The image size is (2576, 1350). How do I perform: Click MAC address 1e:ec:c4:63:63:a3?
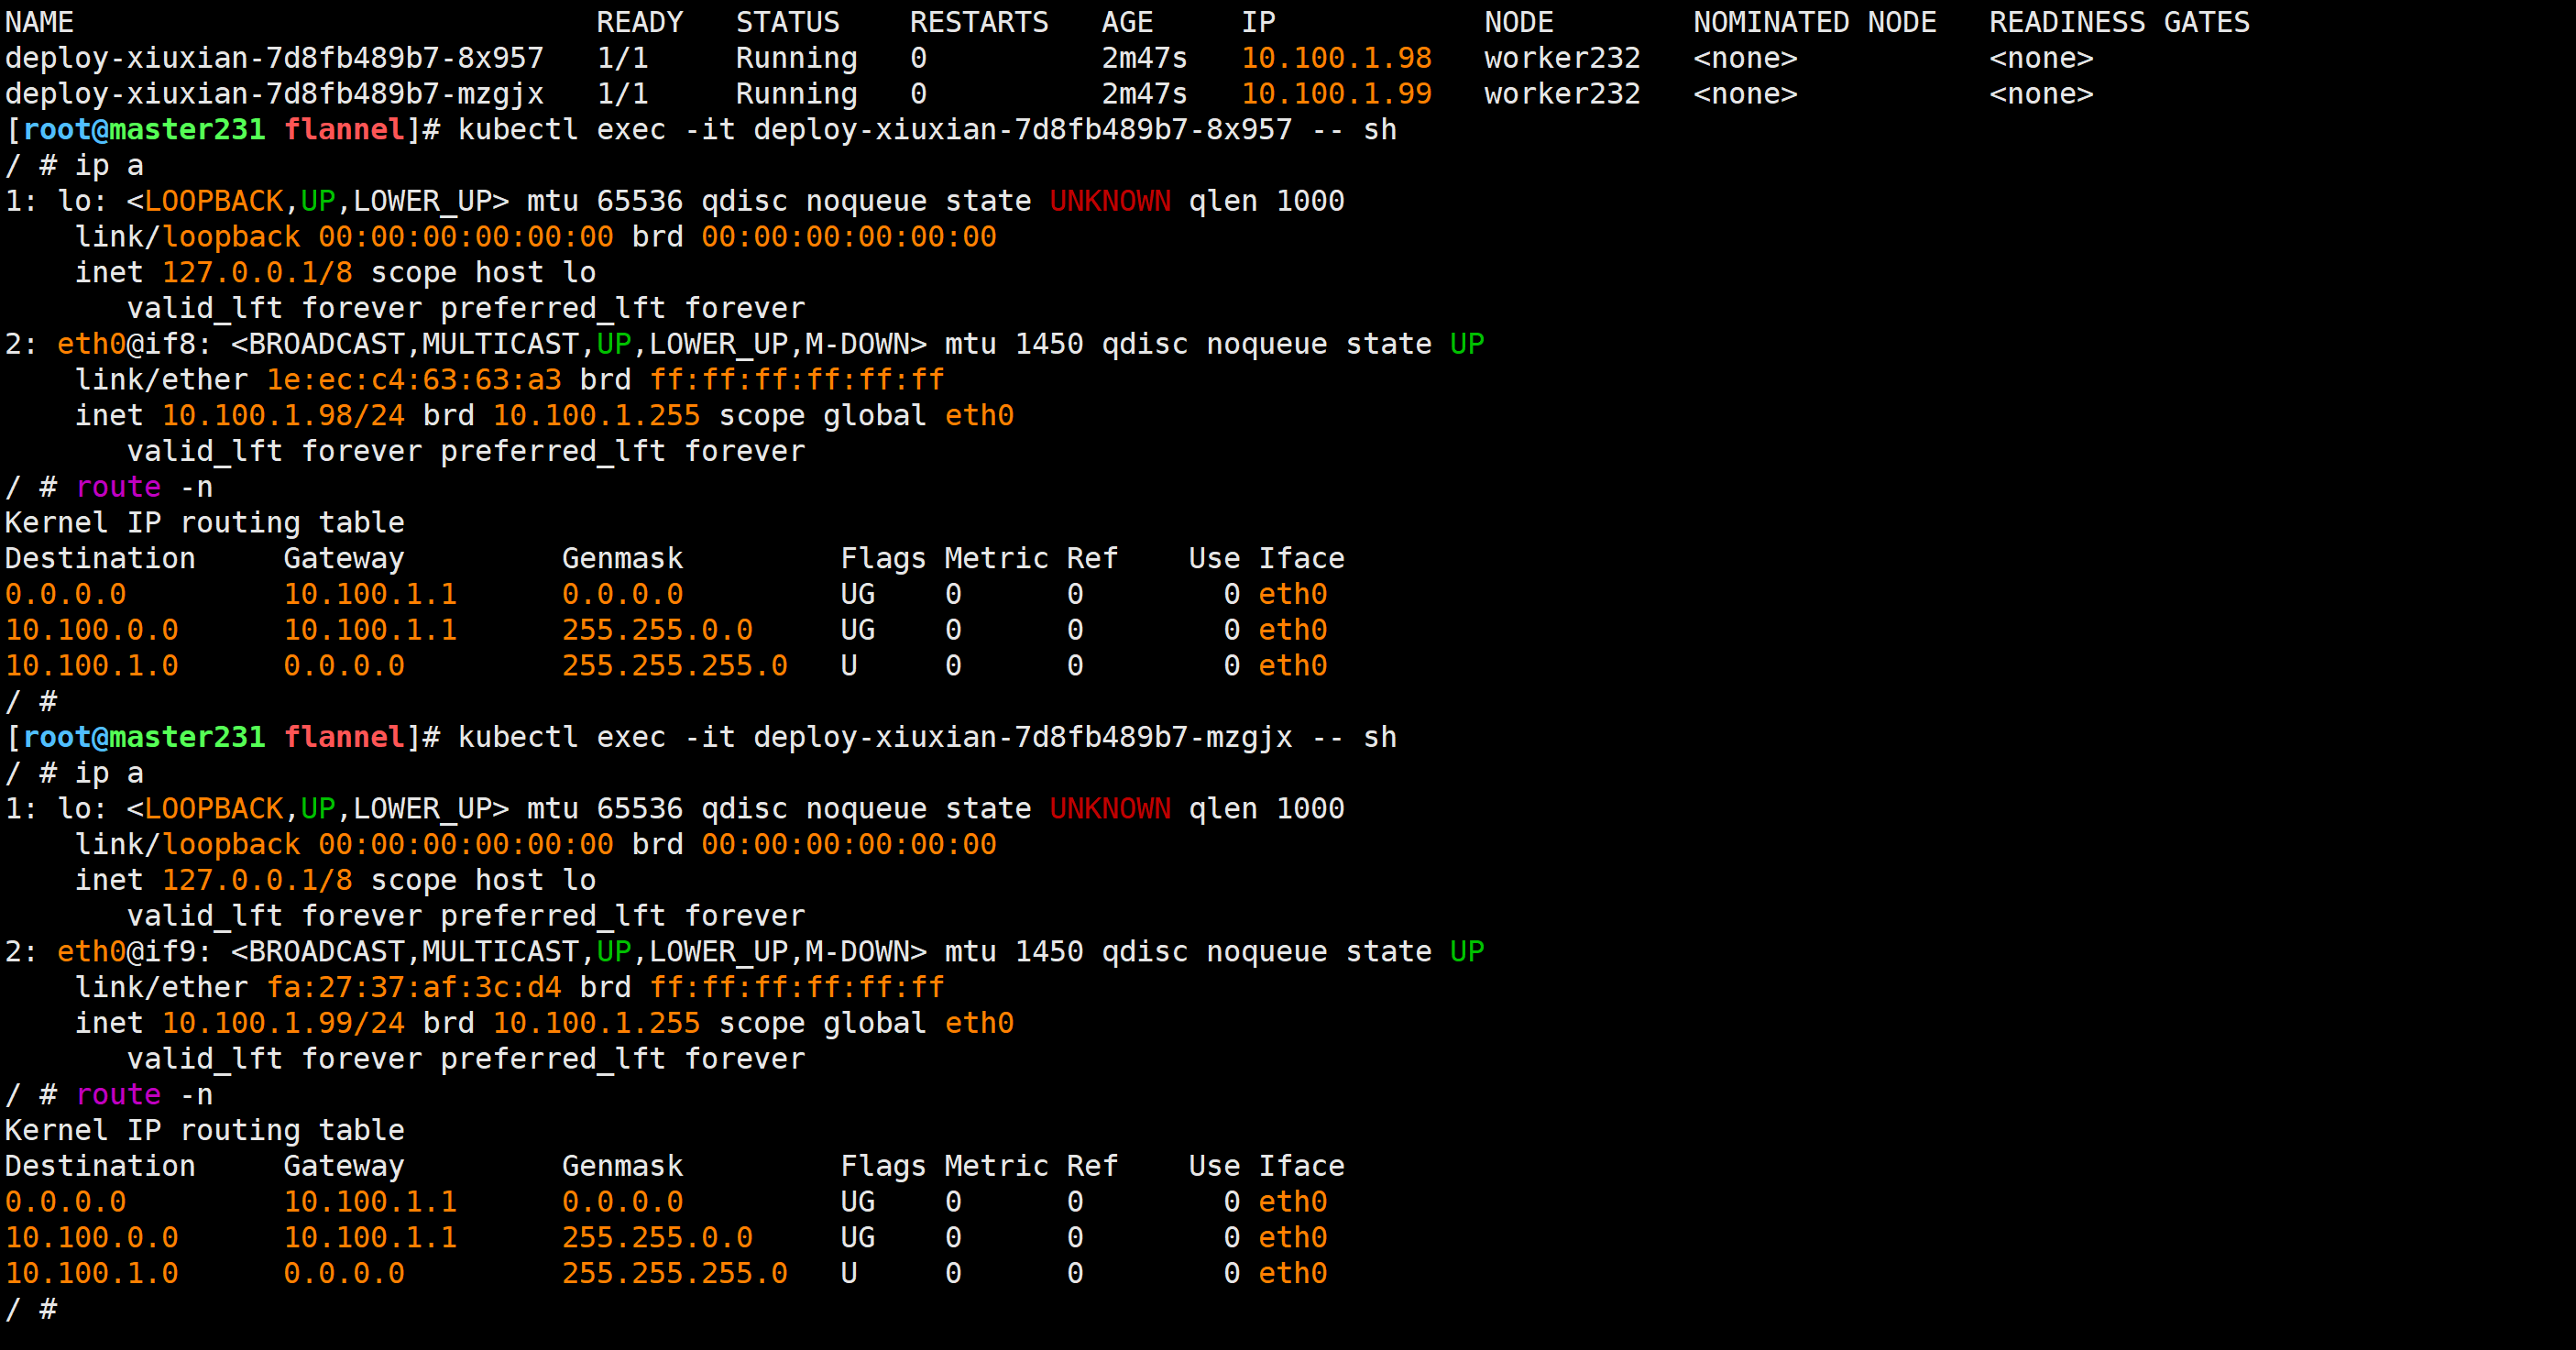[414, 380]
